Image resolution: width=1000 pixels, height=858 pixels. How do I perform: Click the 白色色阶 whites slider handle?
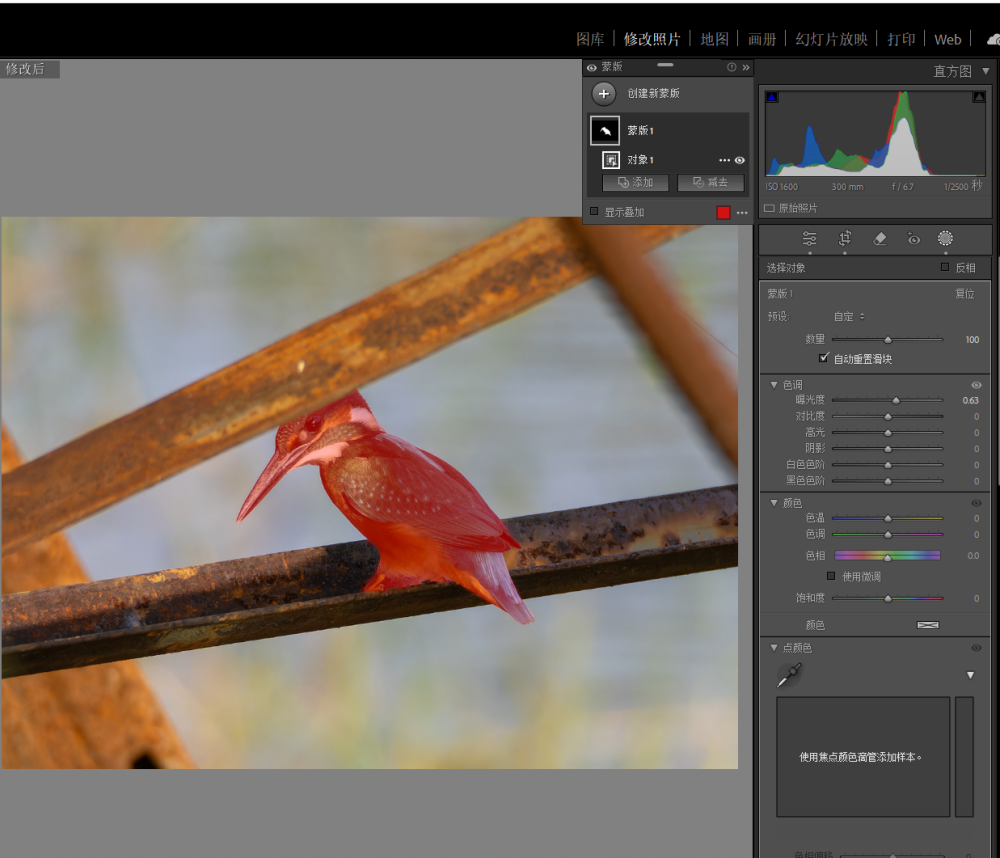[x=888, y=465]
